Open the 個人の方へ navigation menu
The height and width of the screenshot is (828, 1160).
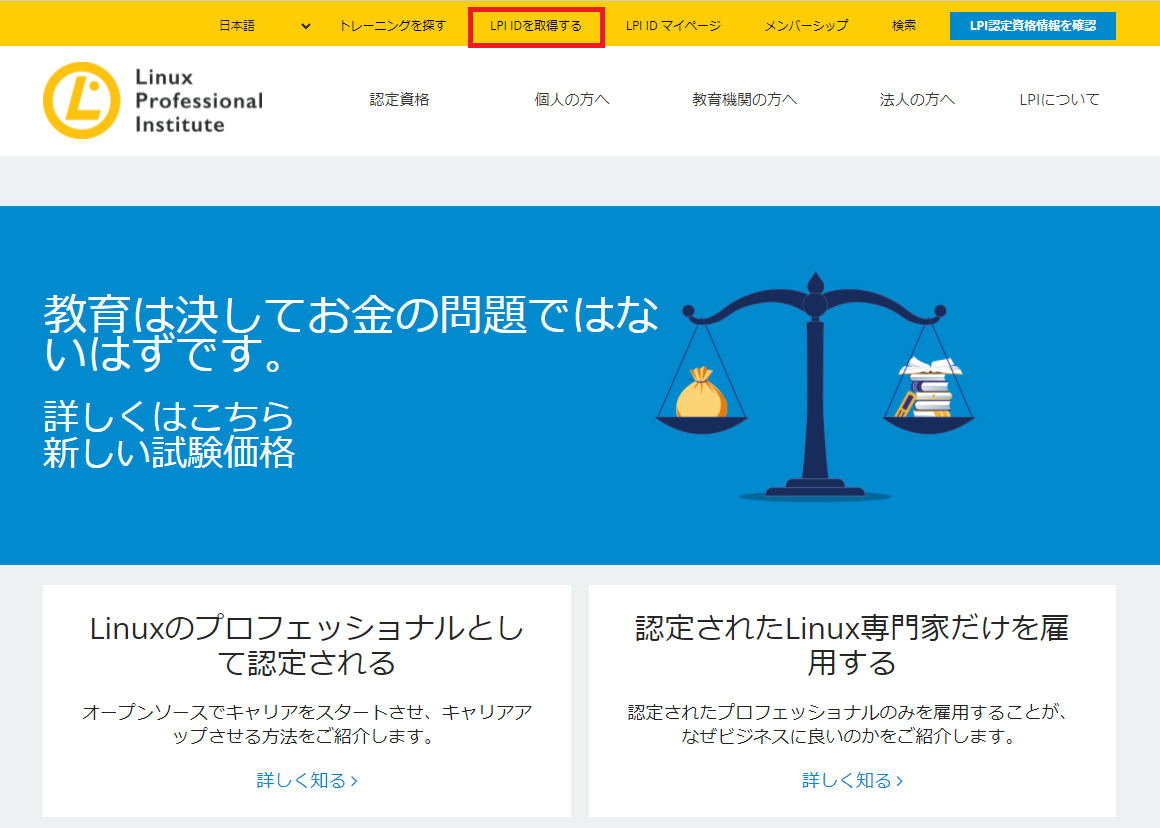pos(574,100)
